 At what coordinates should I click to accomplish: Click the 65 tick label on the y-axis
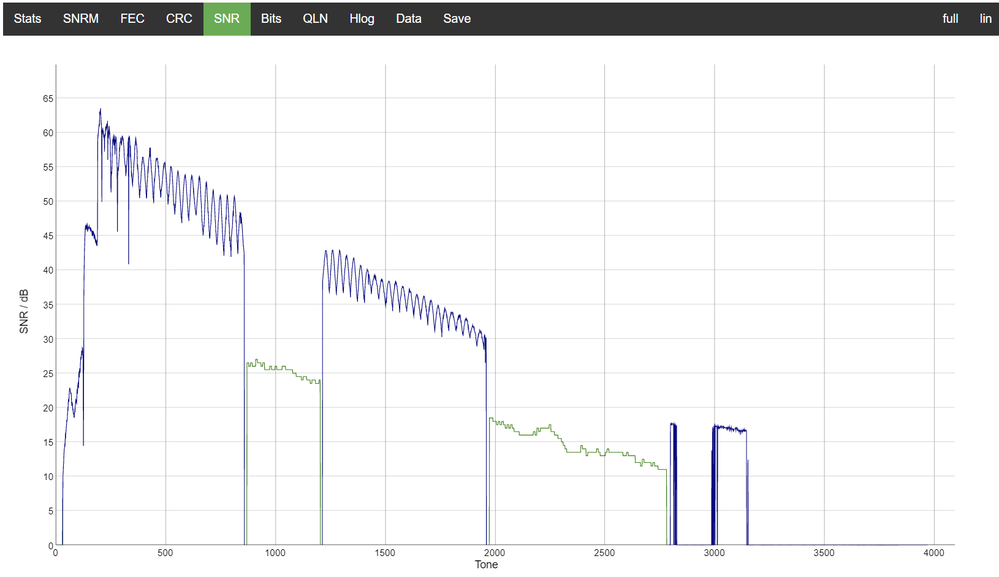click(46, 98)
